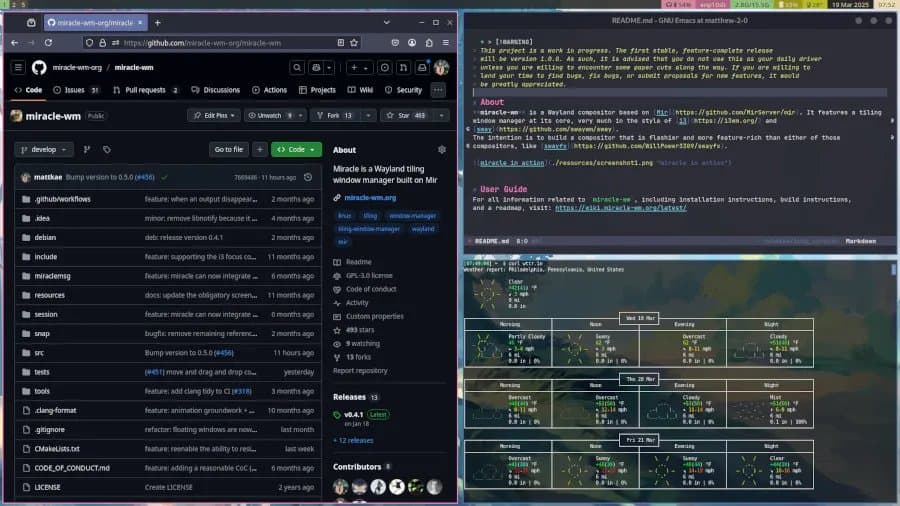Expand Star lists dropdown arrow

(x=441, y=116)
